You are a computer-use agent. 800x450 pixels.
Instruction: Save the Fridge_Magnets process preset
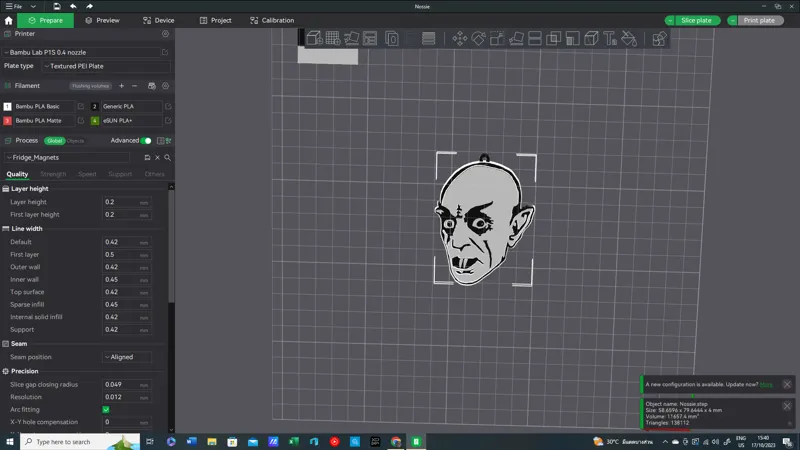[x=147, y=158]
